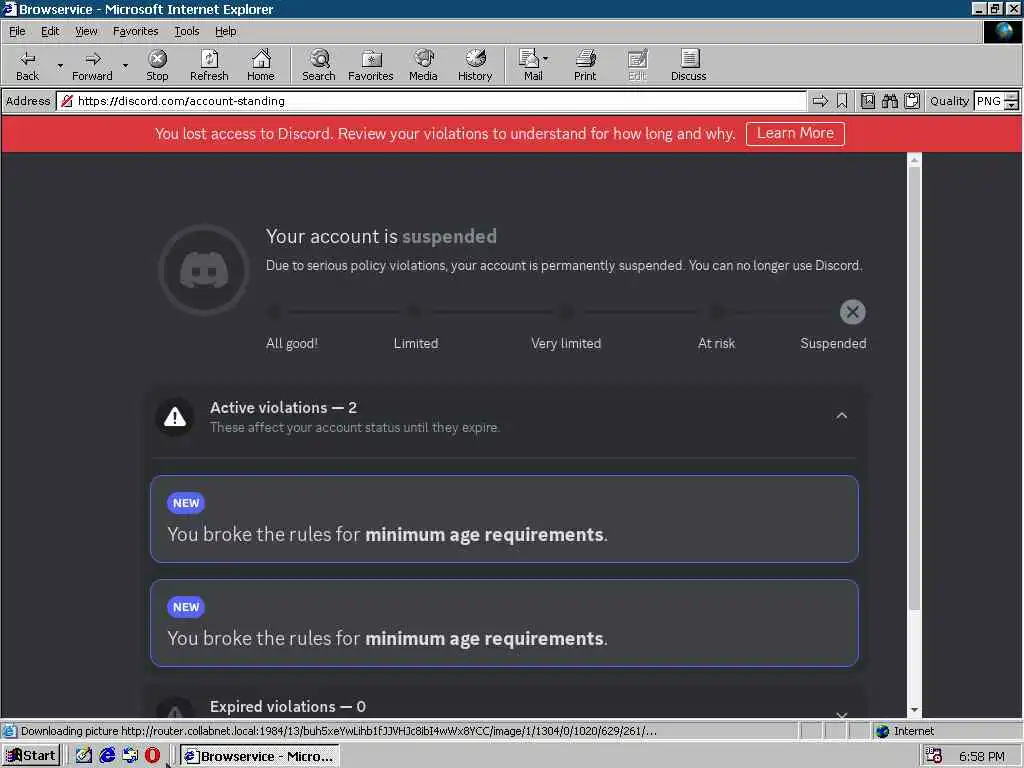The height and width of the screenshot is (768, 1024).
Task: Click the Internet zone status indicator
Action: (905, 731)
